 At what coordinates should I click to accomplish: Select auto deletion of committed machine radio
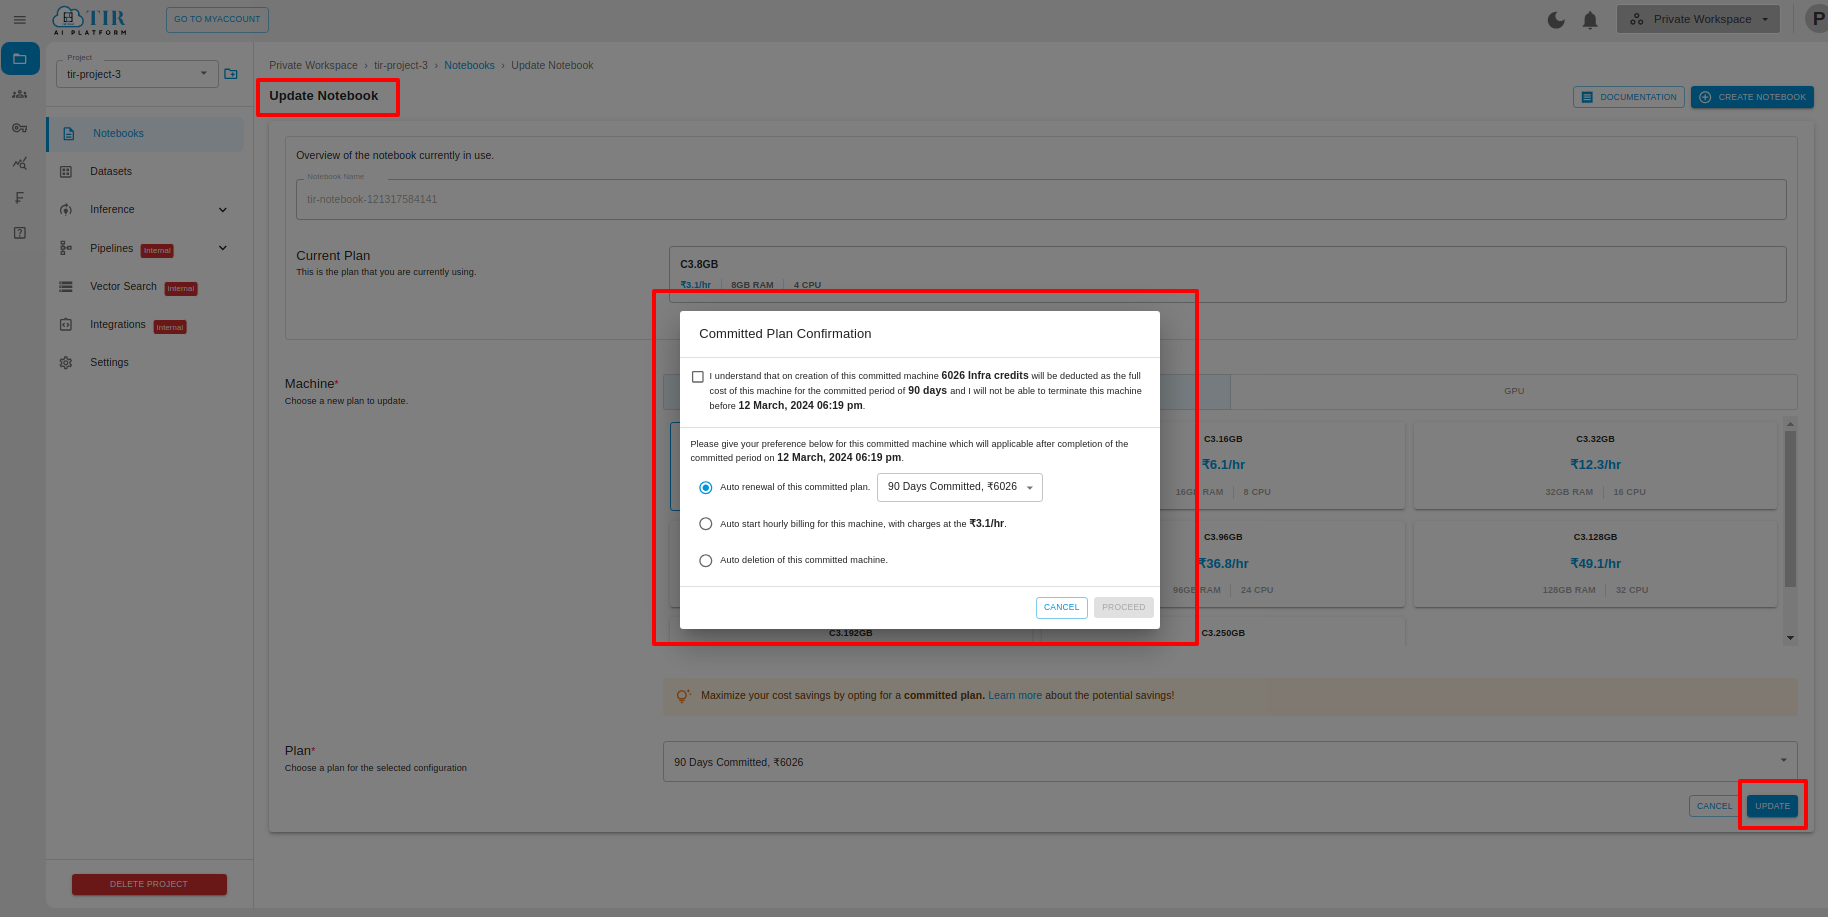coord(706,561)
